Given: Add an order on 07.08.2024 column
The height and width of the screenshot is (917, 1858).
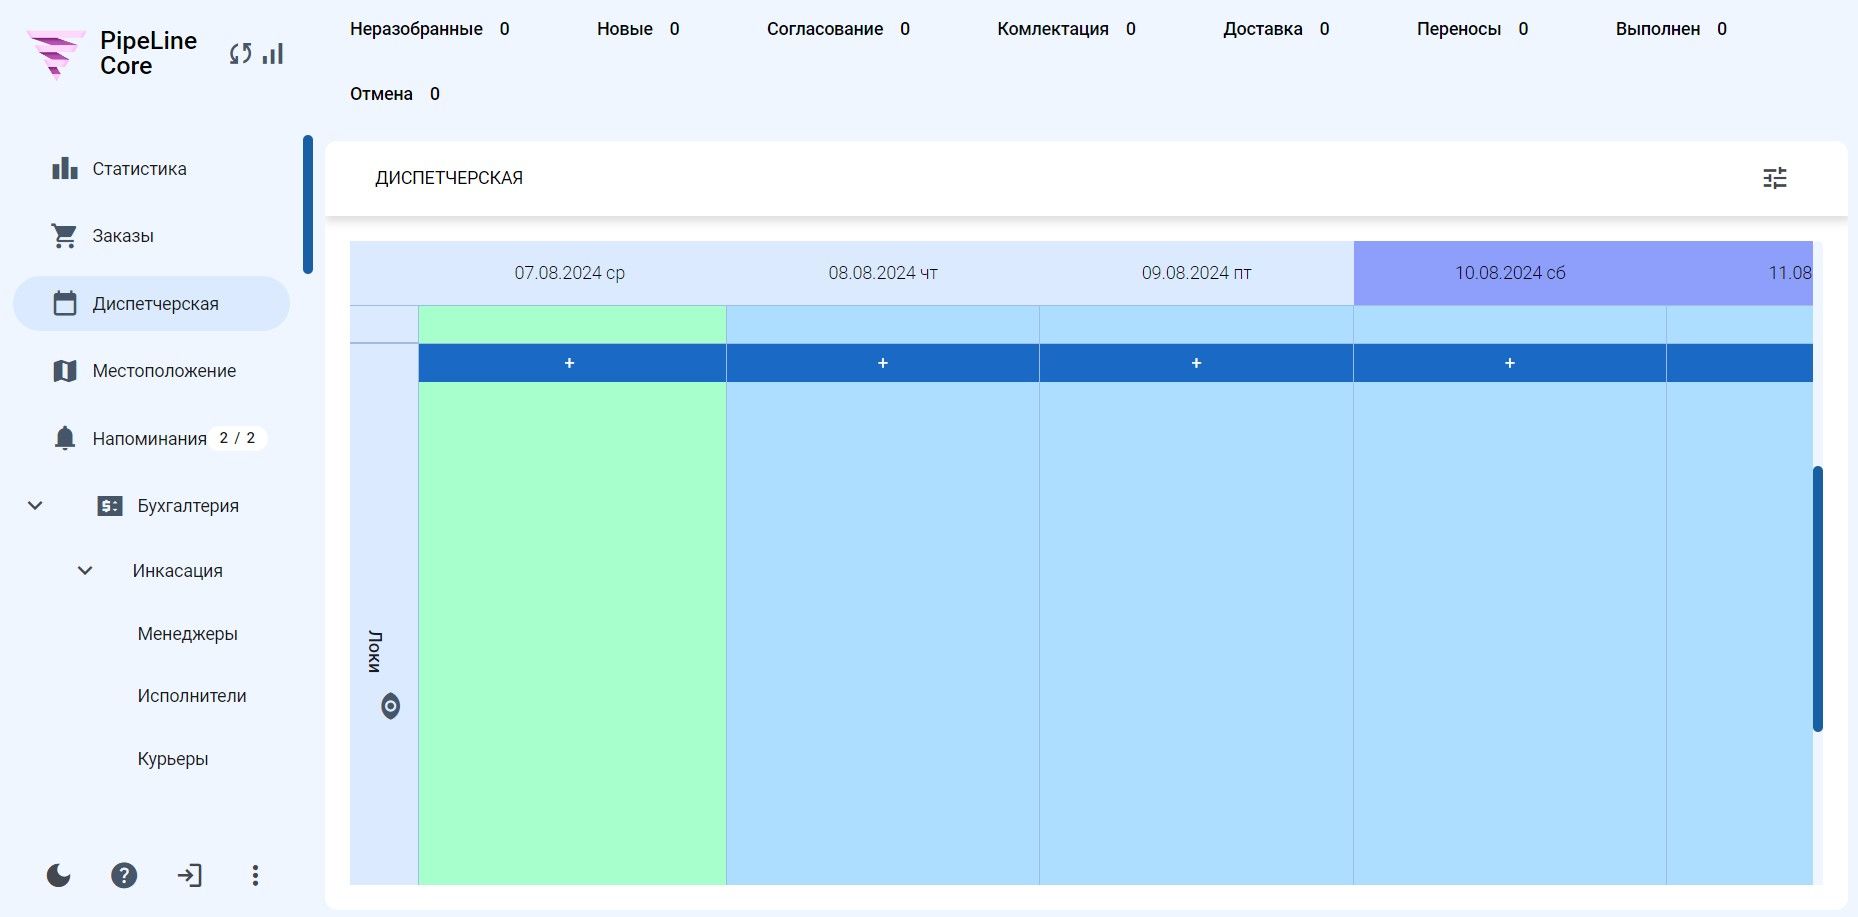Looking at the screenshot, I should 570,363.
